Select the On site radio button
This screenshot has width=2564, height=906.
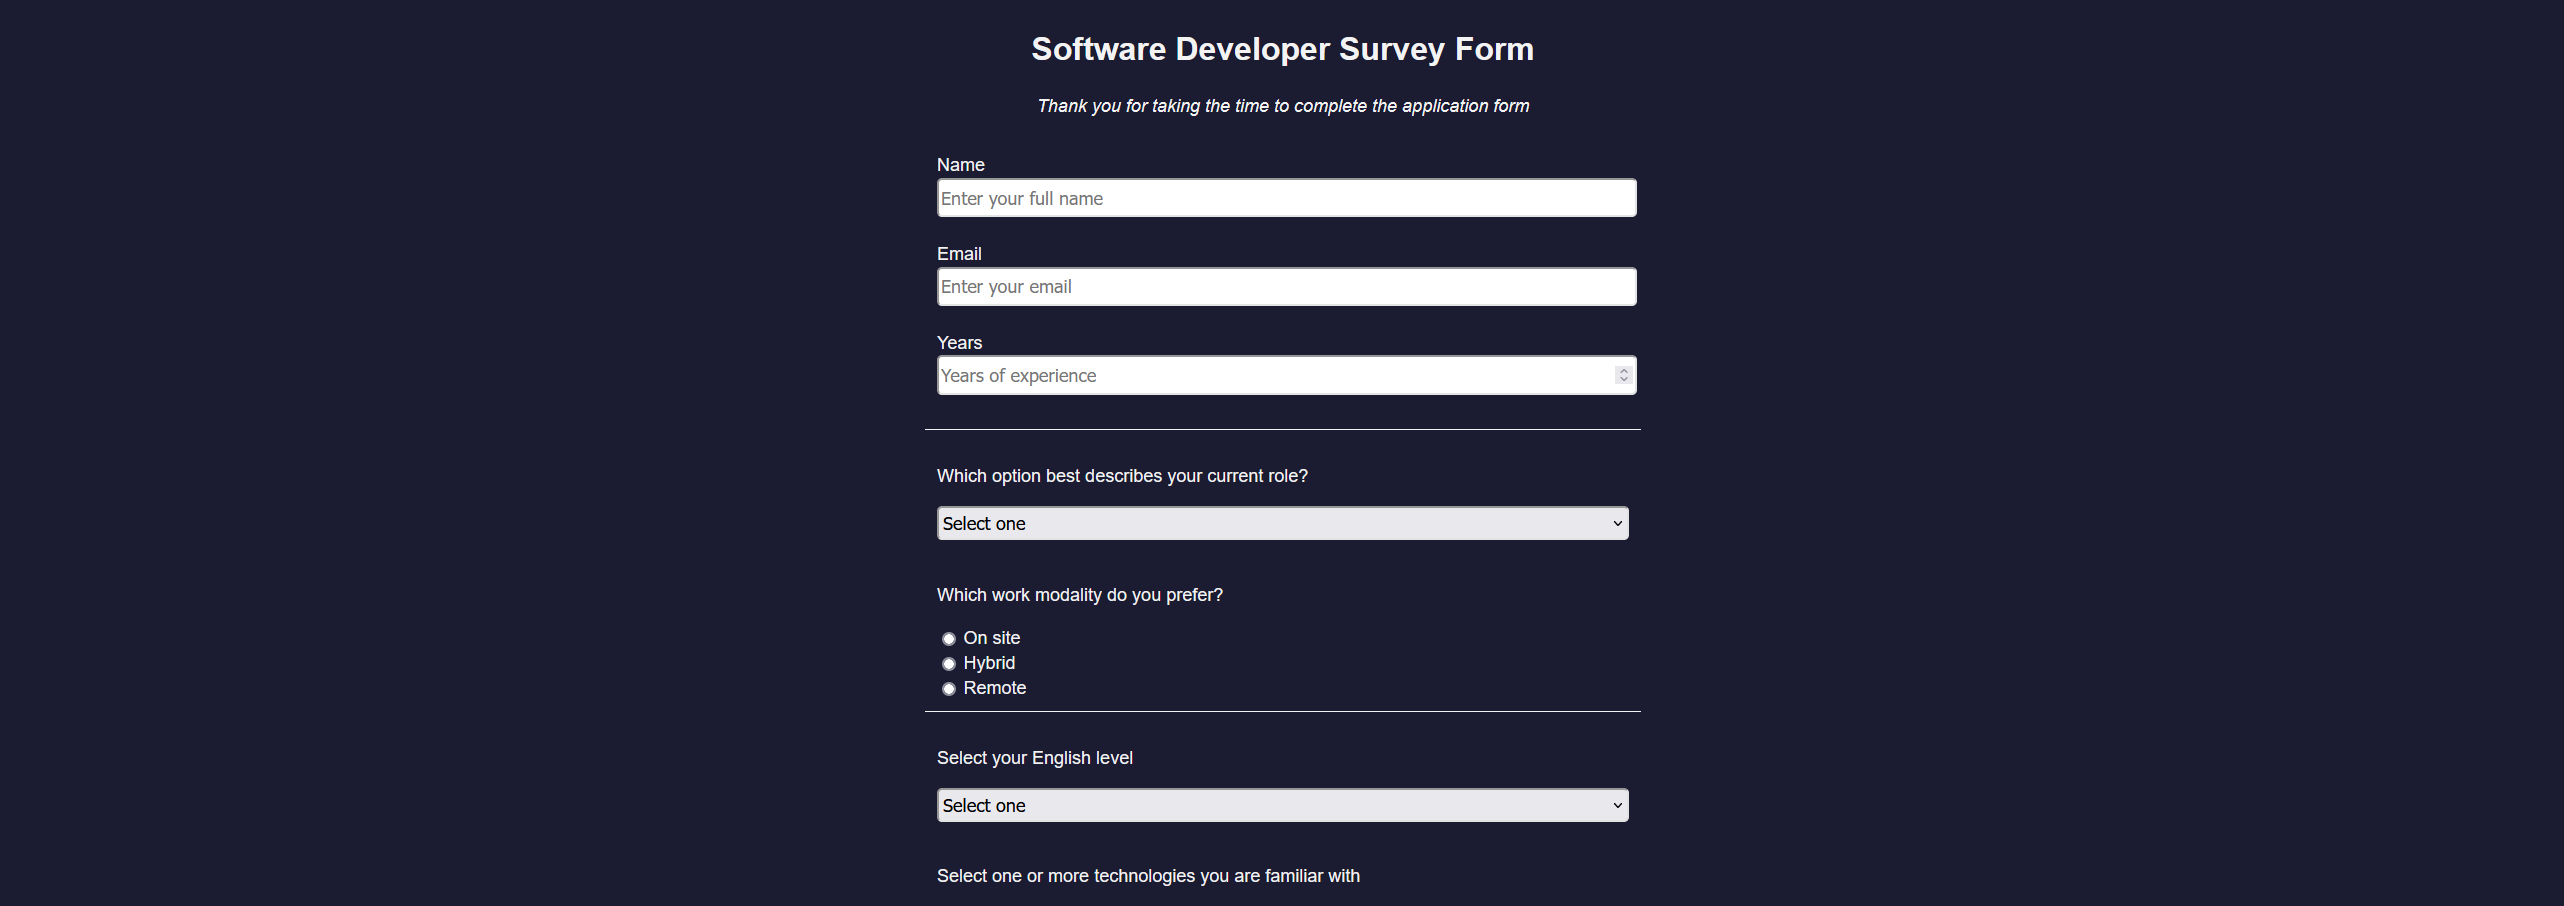pyautogui.click(x=948, y=638)
